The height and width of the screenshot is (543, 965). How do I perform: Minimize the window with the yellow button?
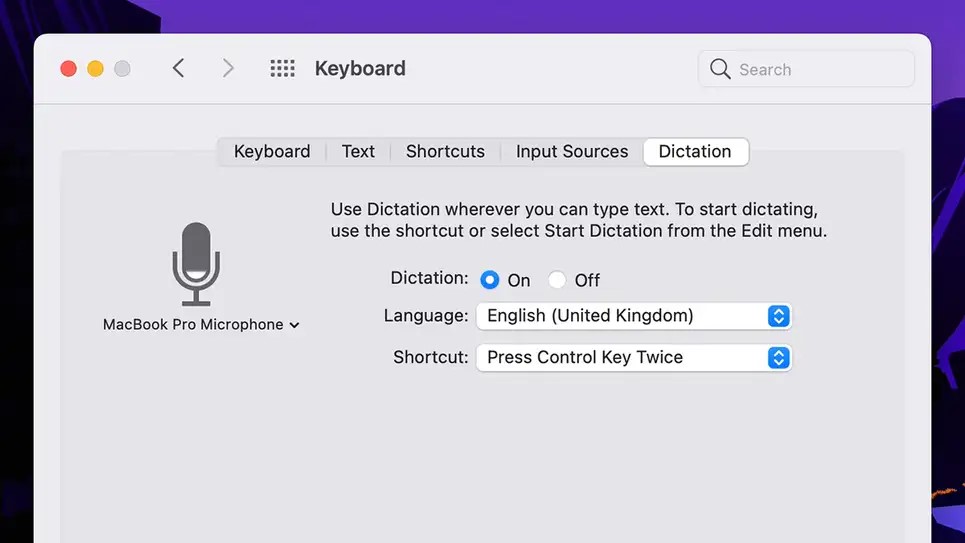click(95, 68)
